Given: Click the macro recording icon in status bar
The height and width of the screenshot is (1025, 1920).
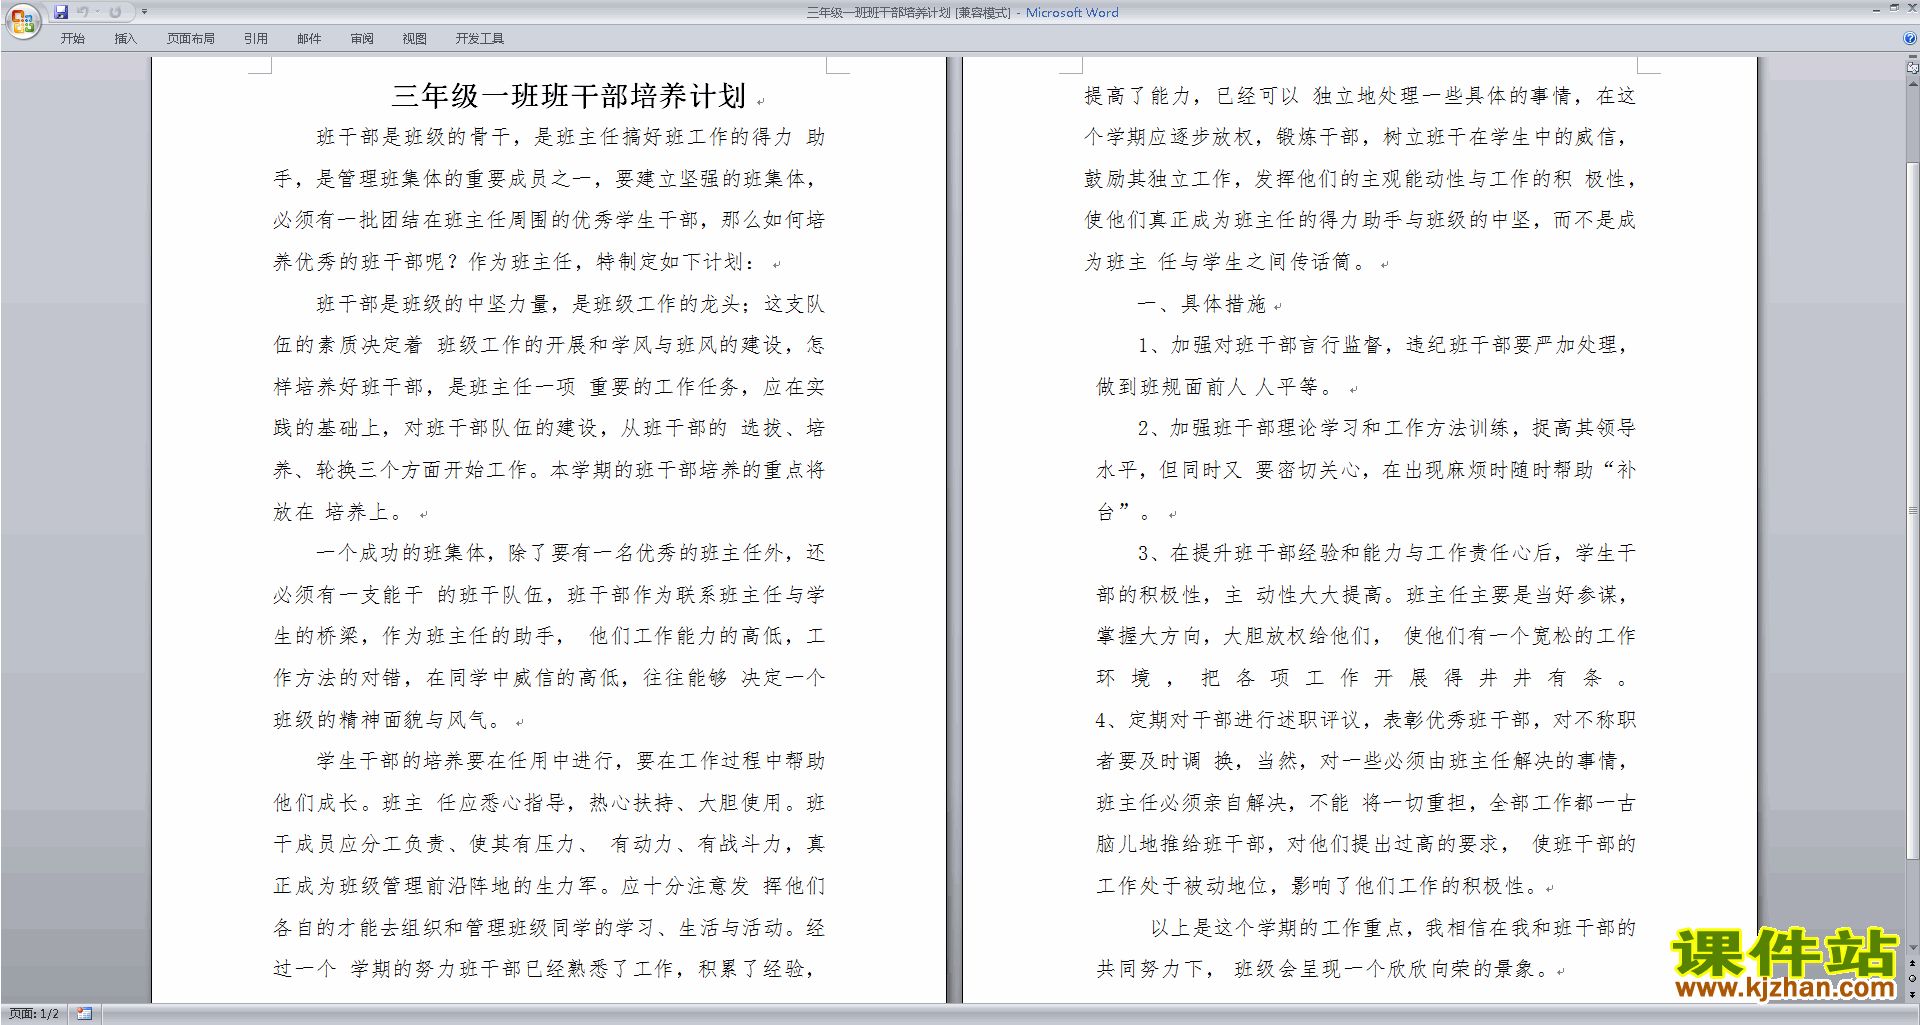Looking at the screenshot, I should pos(85,1014).
